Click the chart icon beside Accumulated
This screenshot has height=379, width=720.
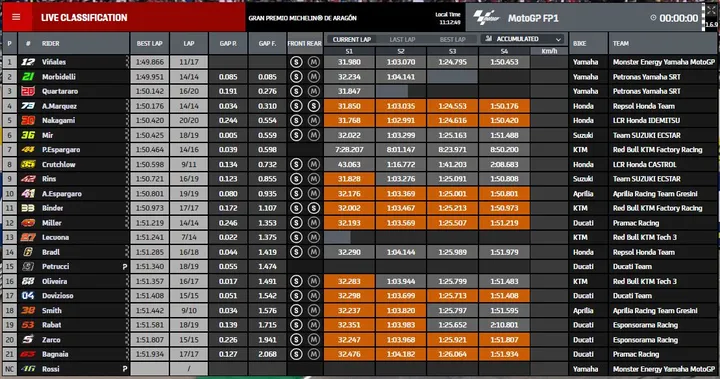point(489,39)
